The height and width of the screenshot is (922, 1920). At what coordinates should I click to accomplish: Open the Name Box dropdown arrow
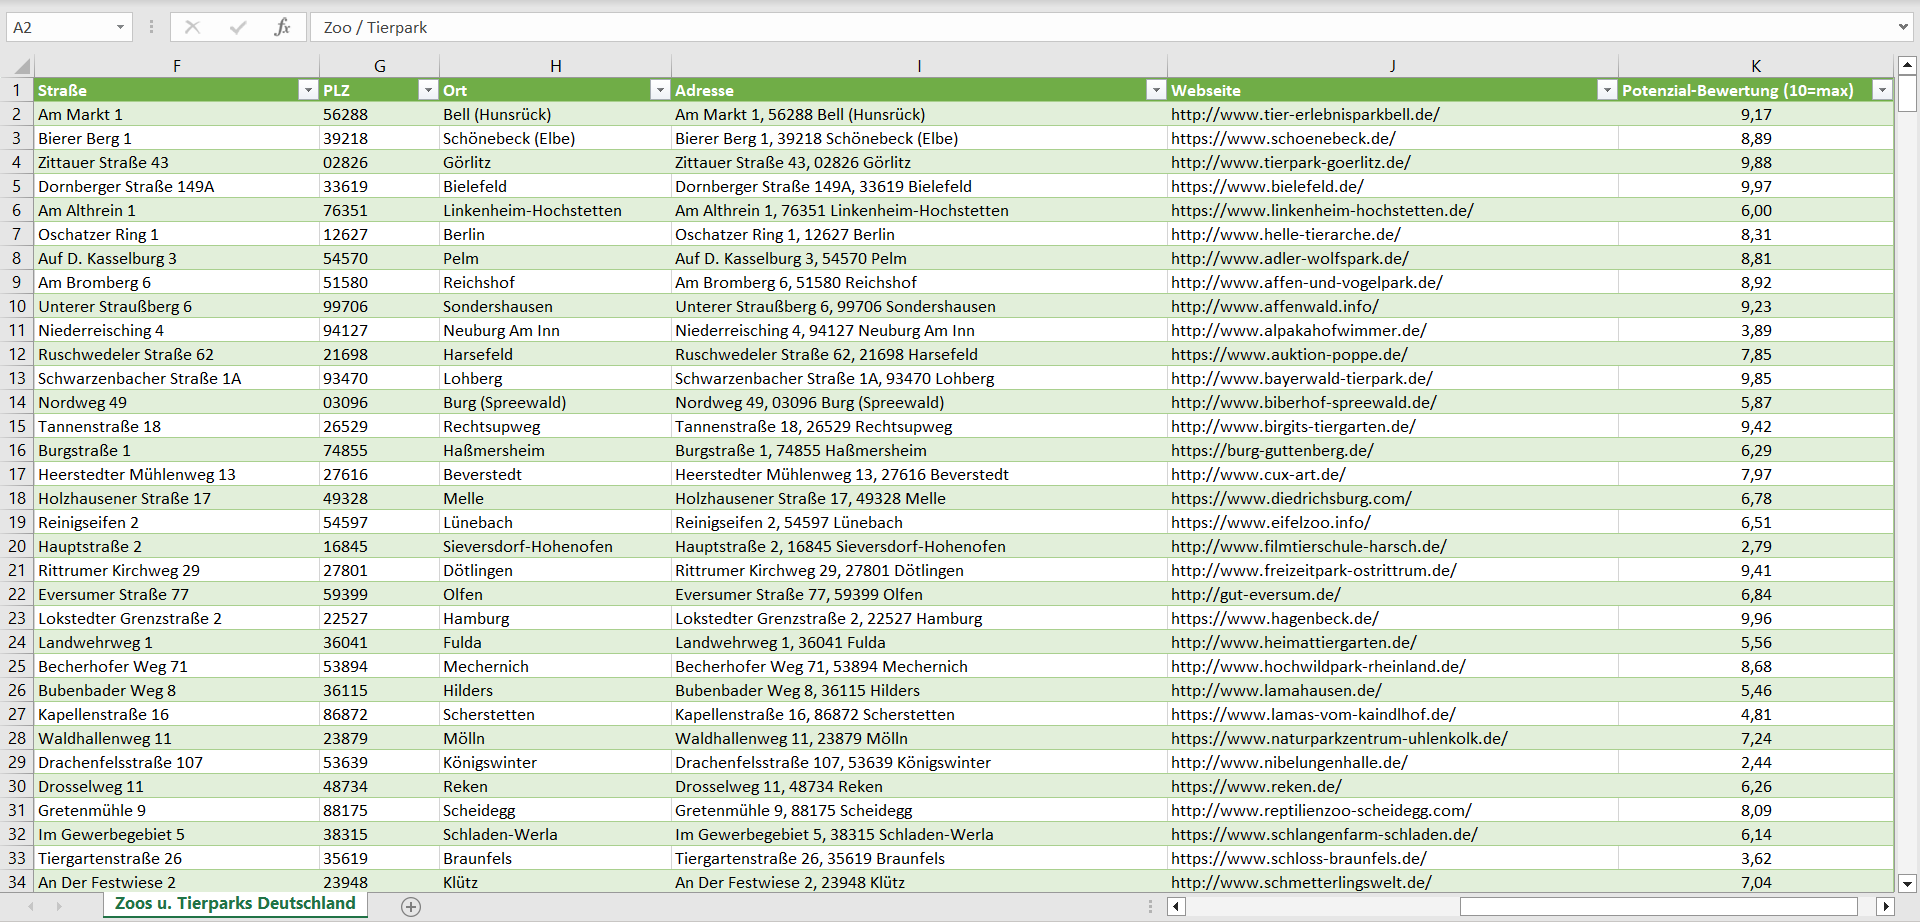[x=120, y=27]
